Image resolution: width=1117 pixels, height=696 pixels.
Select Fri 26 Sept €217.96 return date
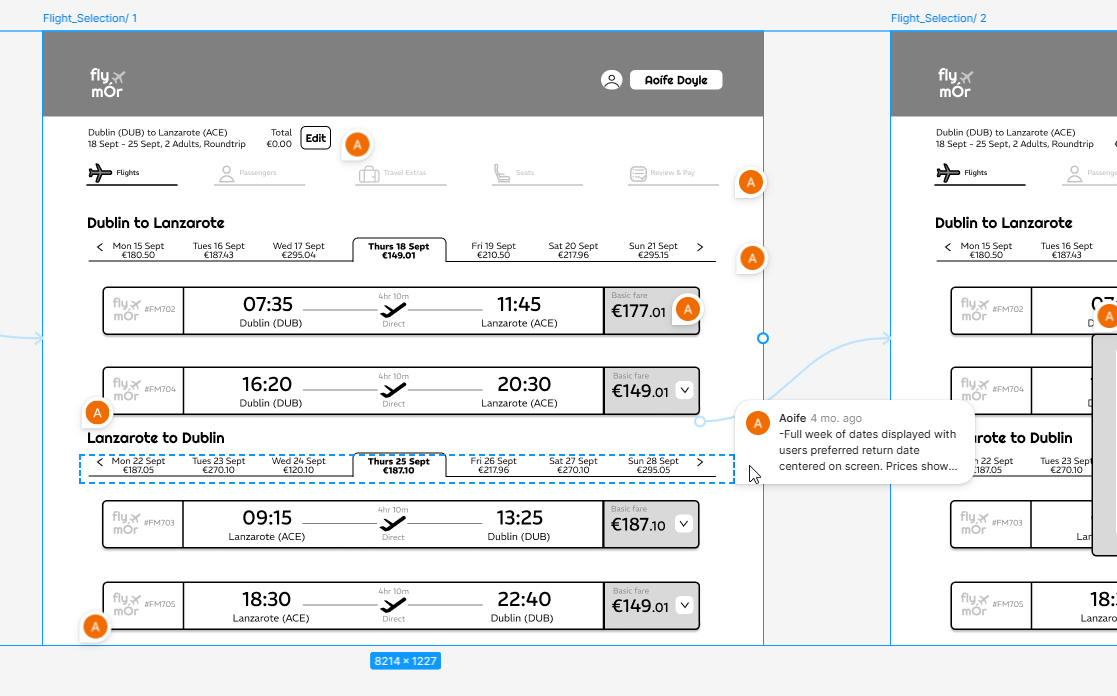[x=493, y=465]
